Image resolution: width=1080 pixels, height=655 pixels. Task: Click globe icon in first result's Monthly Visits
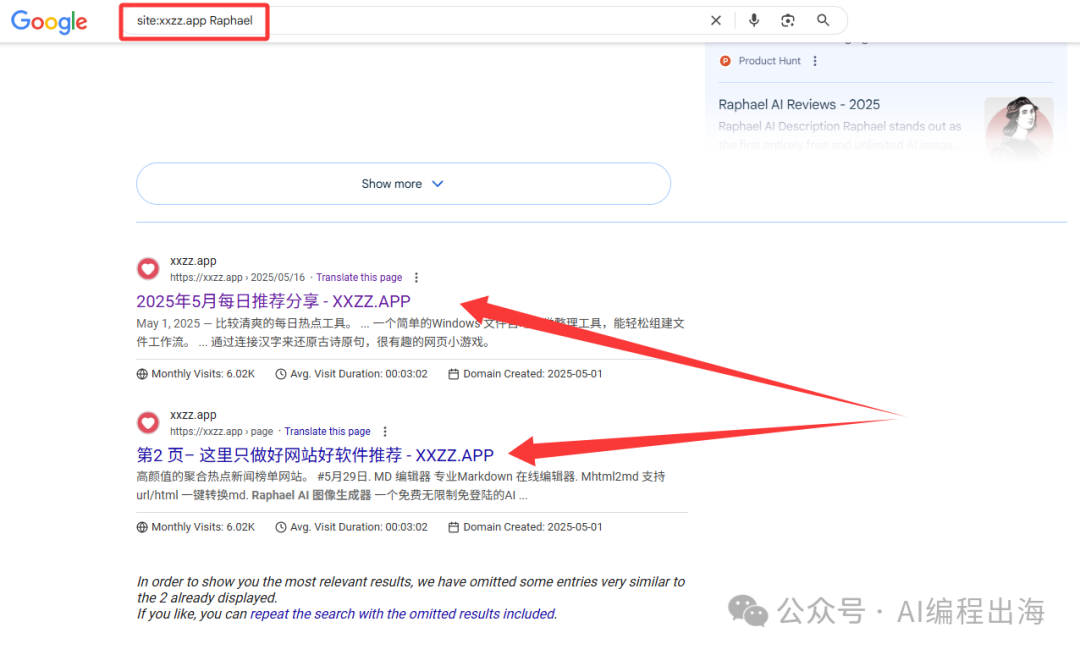point(142,374)
